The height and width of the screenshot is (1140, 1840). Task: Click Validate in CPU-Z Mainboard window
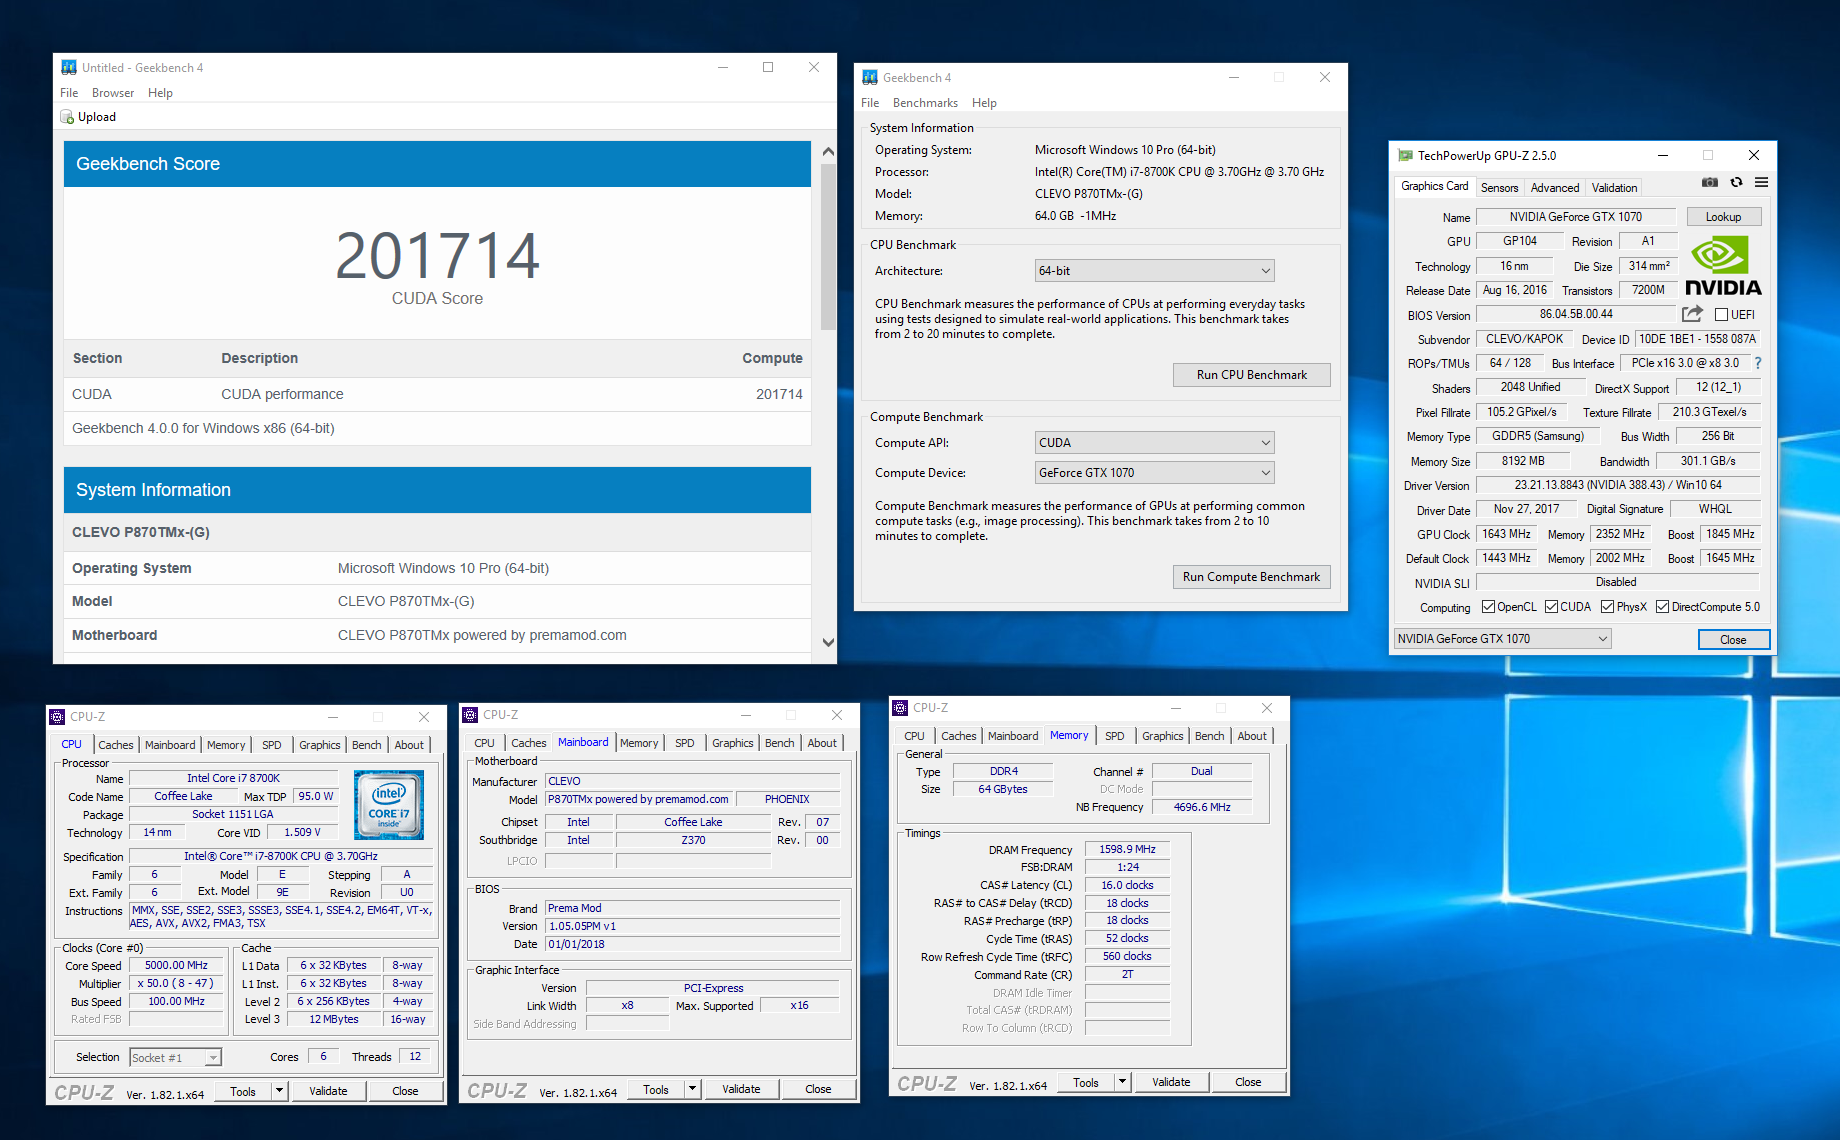click(741, 1089)
